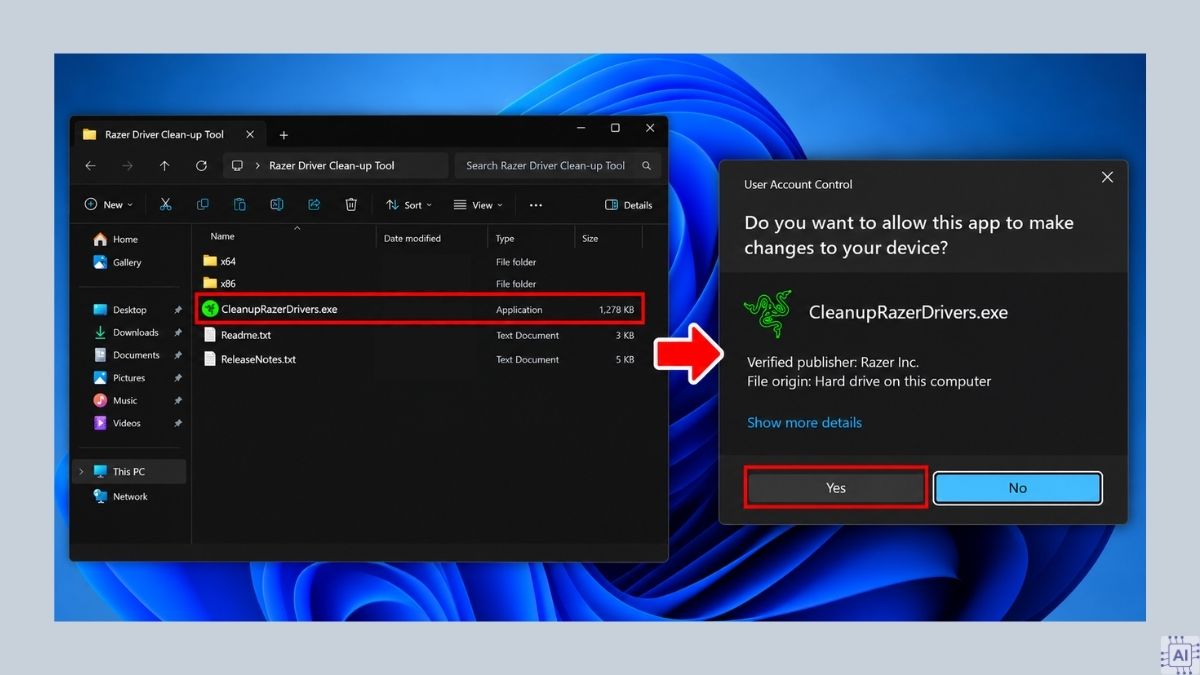
Task: Open the Details pane
Action: click(629, 205)
